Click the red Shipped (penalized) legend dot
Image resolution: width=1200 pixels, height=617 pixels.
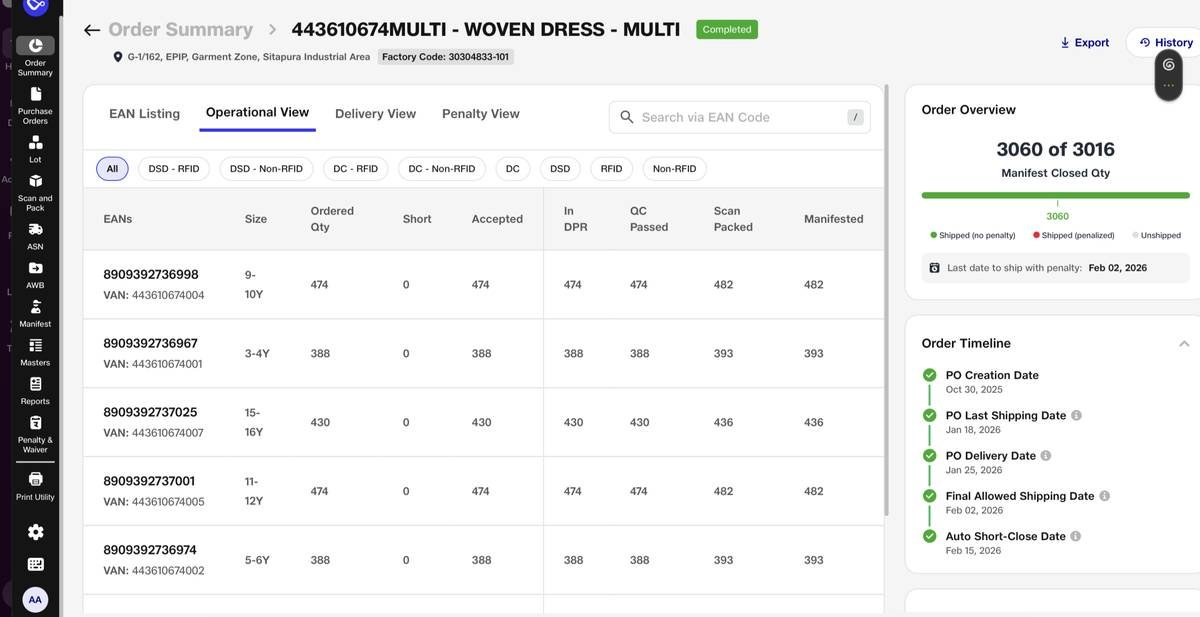(x=1037, y=235)
